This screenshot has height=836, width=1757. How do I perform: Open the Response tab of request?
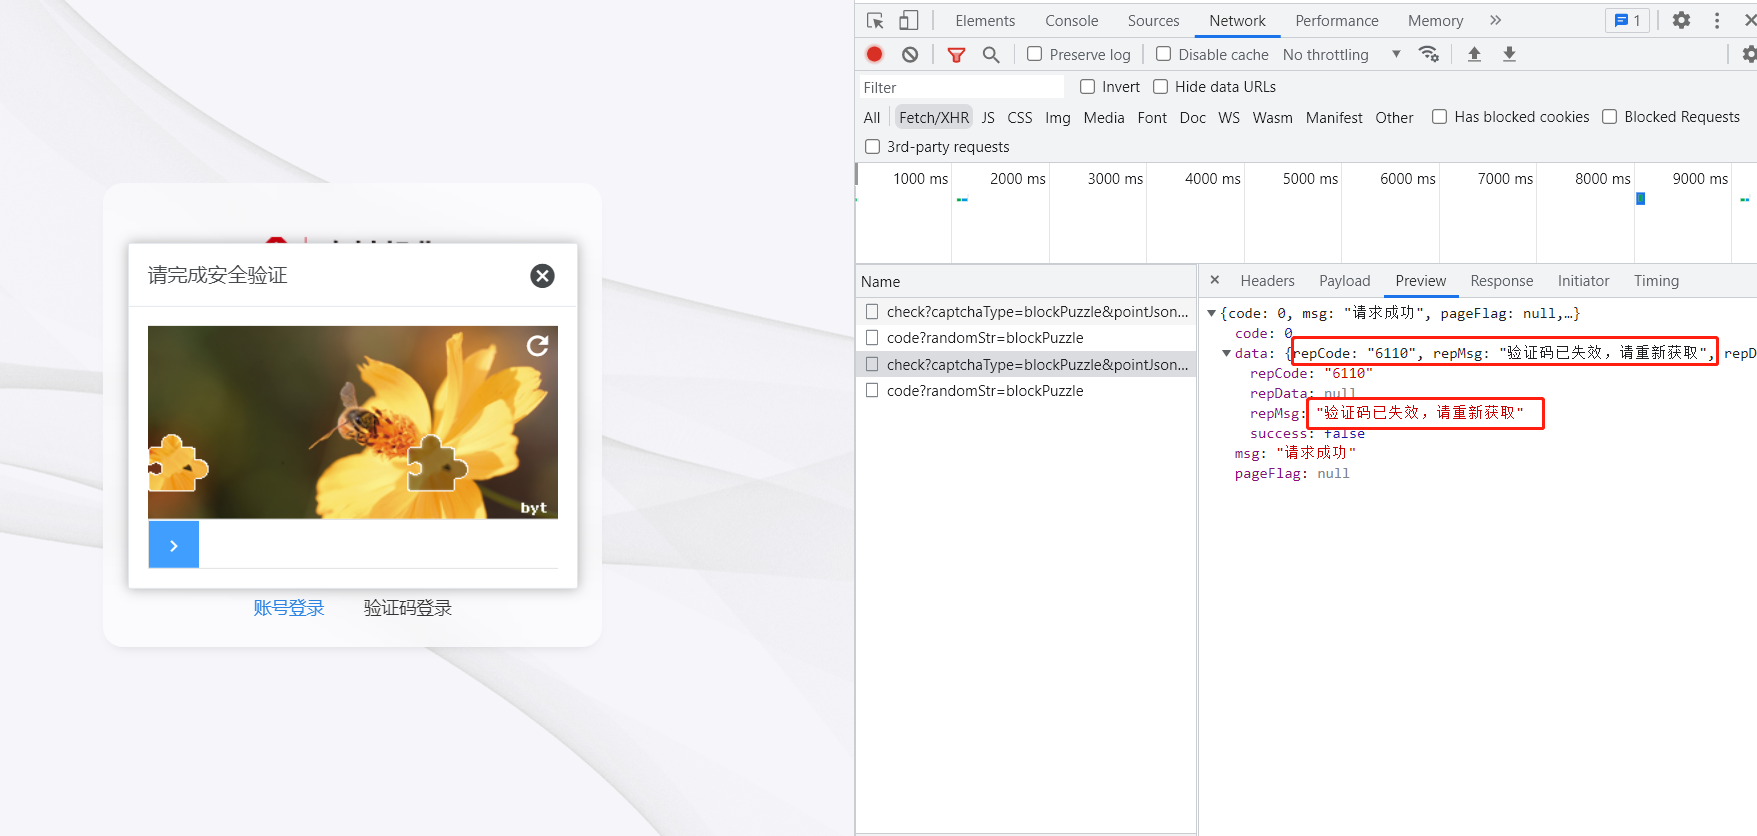tap(1502, 281)
